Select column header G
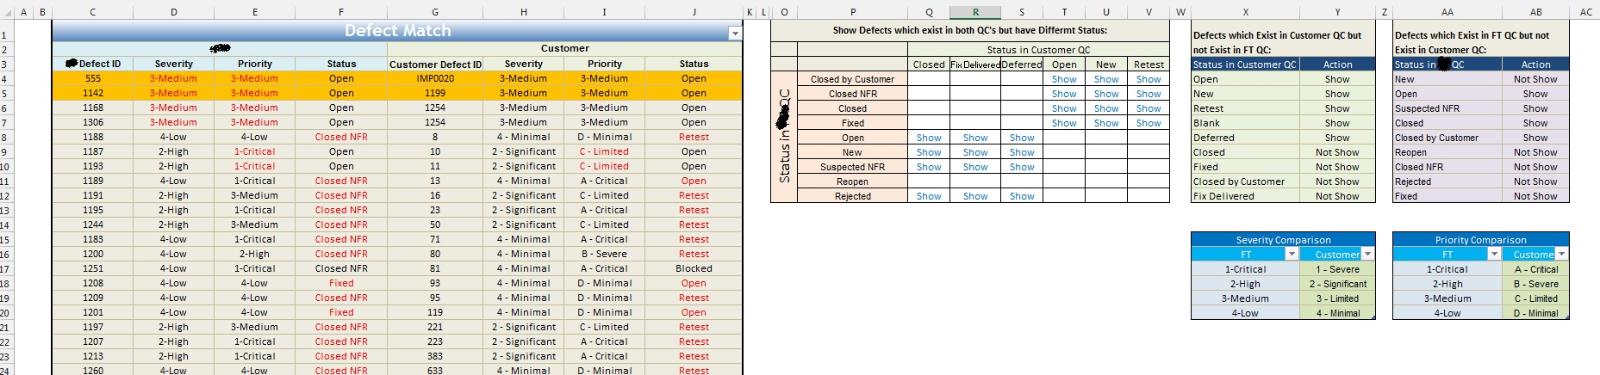Screen dimensions: 1600x375 435,12
